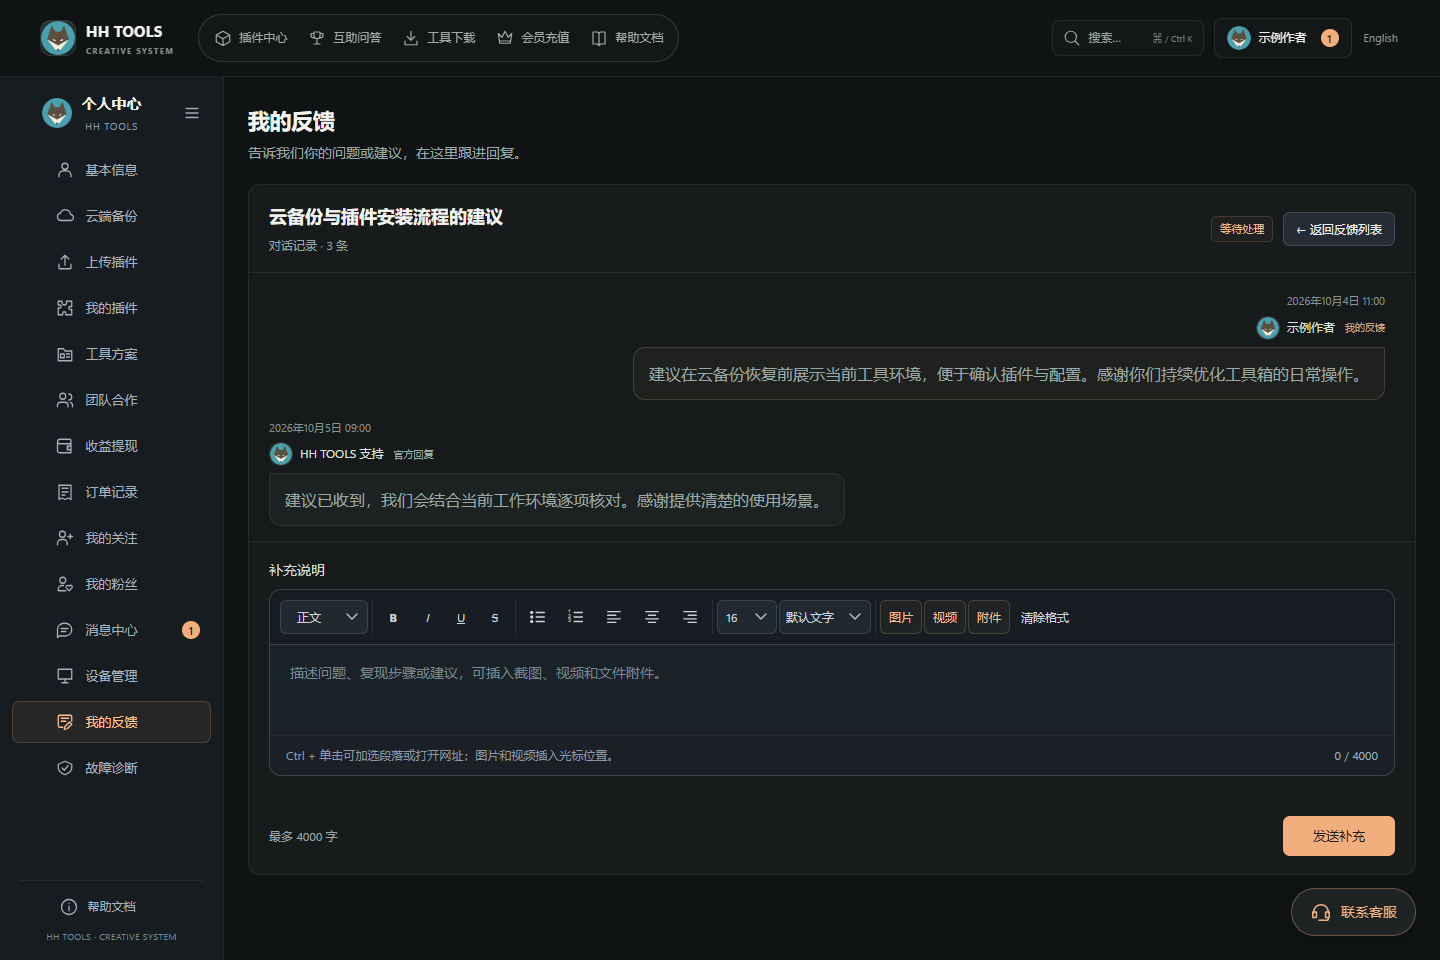Screen dimensions: 1440x960
Task: Click the 示例作者 avatar in header
Action: pos(1239,38)
